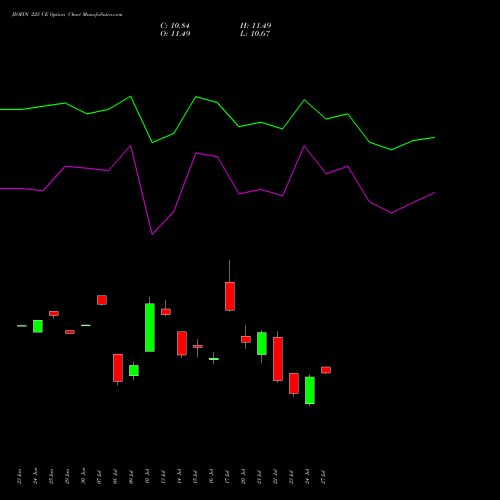Click the chart title text at top left

(x=67, y=15)
